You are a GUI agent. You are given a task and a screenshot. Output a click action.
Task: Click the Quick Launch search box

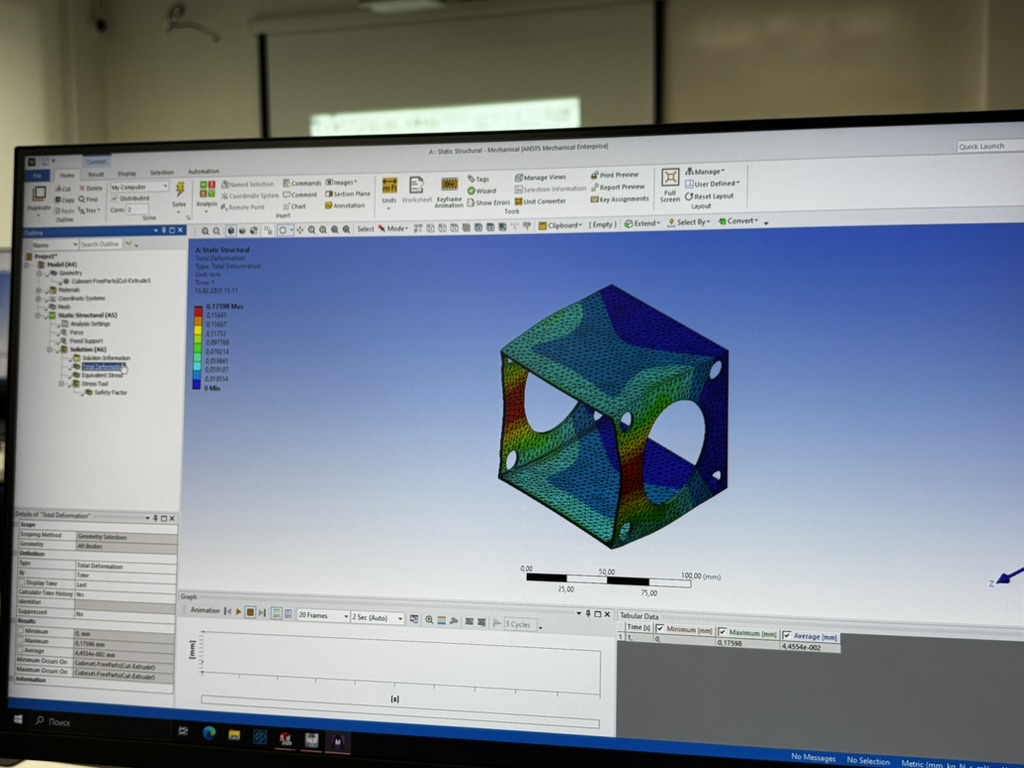(989, 146)
